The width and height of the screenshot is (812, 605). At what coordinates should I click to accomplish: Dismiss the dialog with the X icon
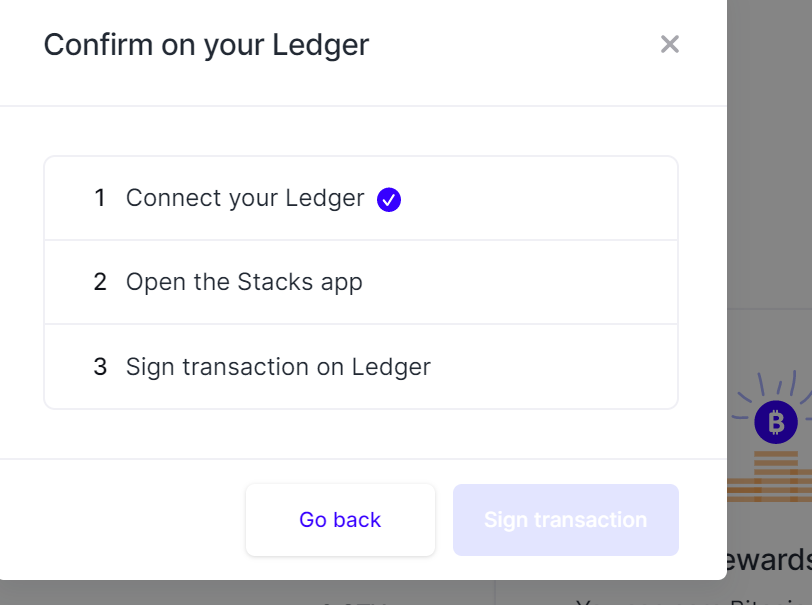tap(669, 44)
